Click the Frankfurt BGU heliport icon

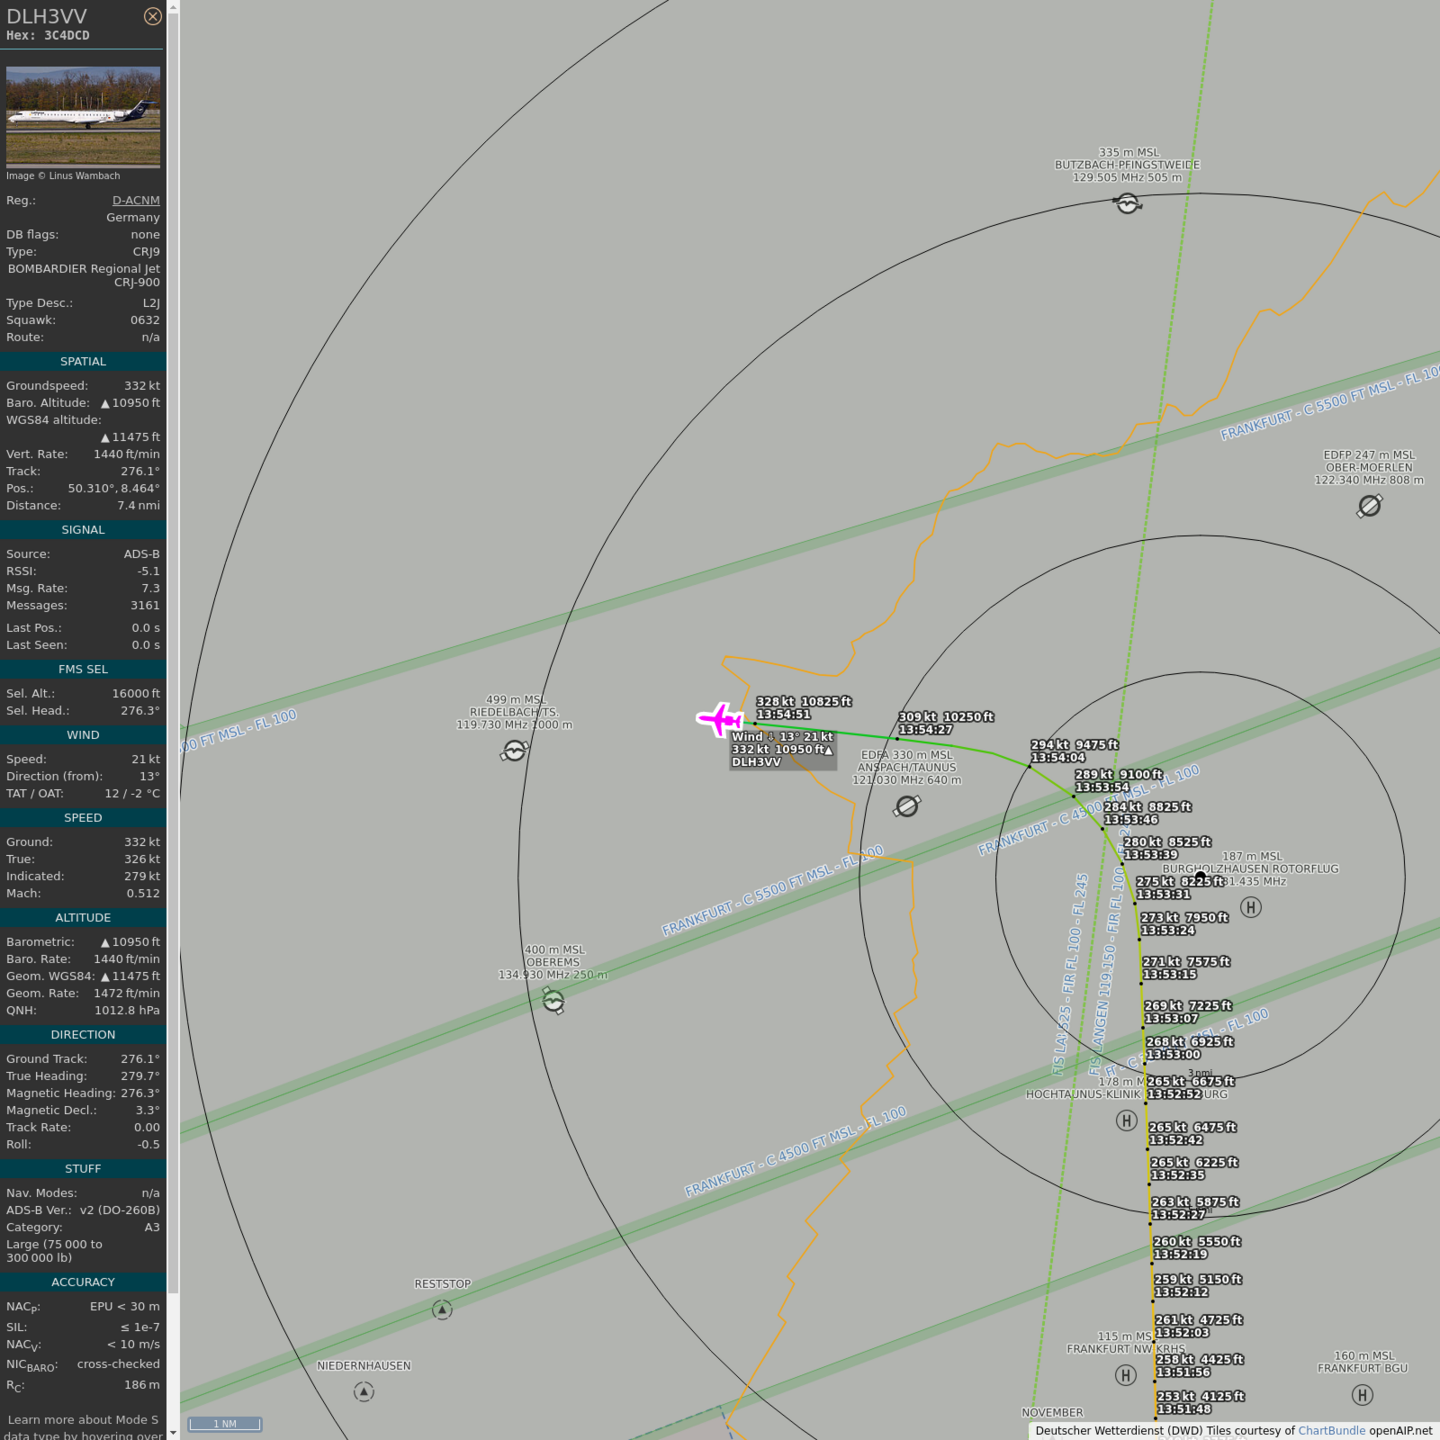(1362, 1395)
